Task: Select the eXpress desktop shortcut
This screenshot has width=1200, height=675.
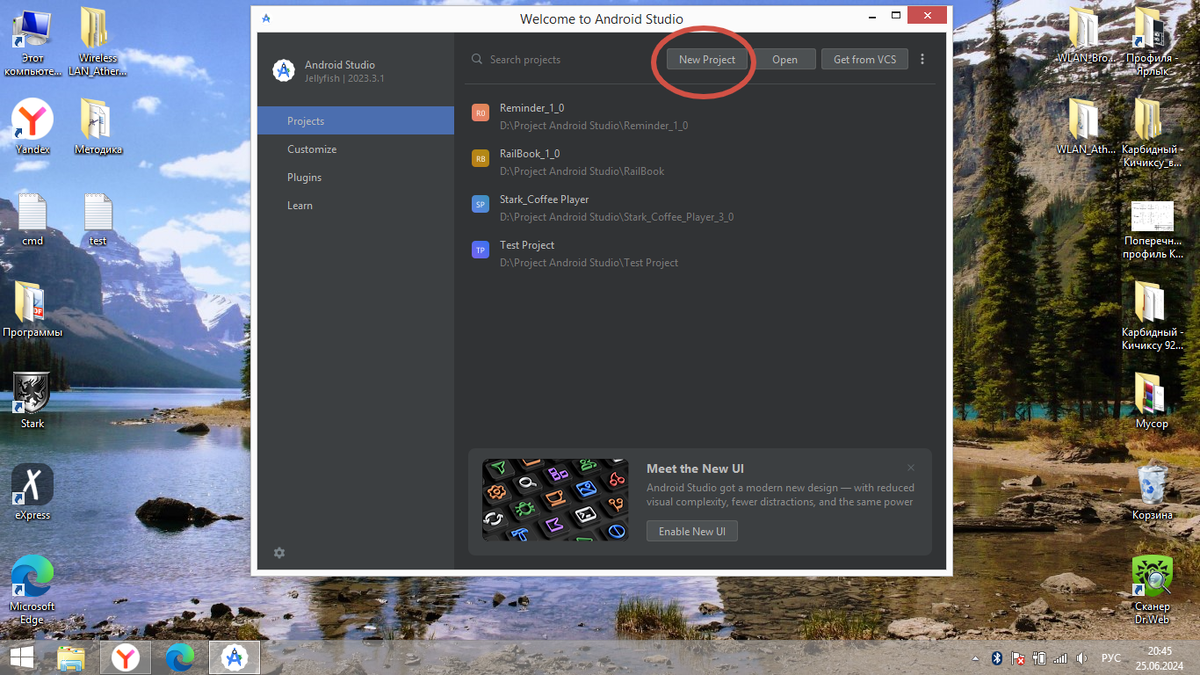Action: (33, 492)
